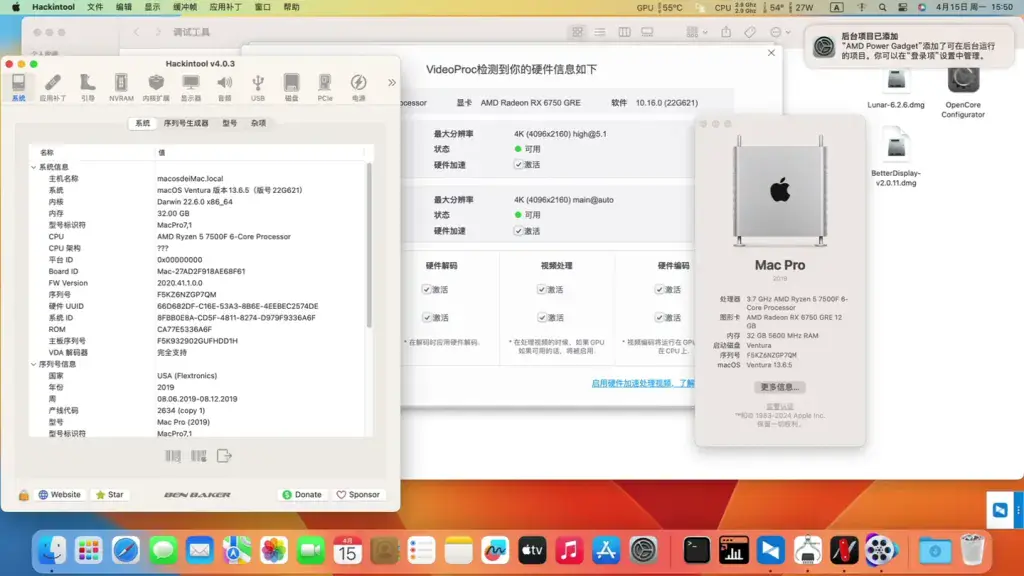Collapse the 序列号信息 tree group
Image resolution: width=1024 pixels, height=576 pixels.
click(34, 364)
